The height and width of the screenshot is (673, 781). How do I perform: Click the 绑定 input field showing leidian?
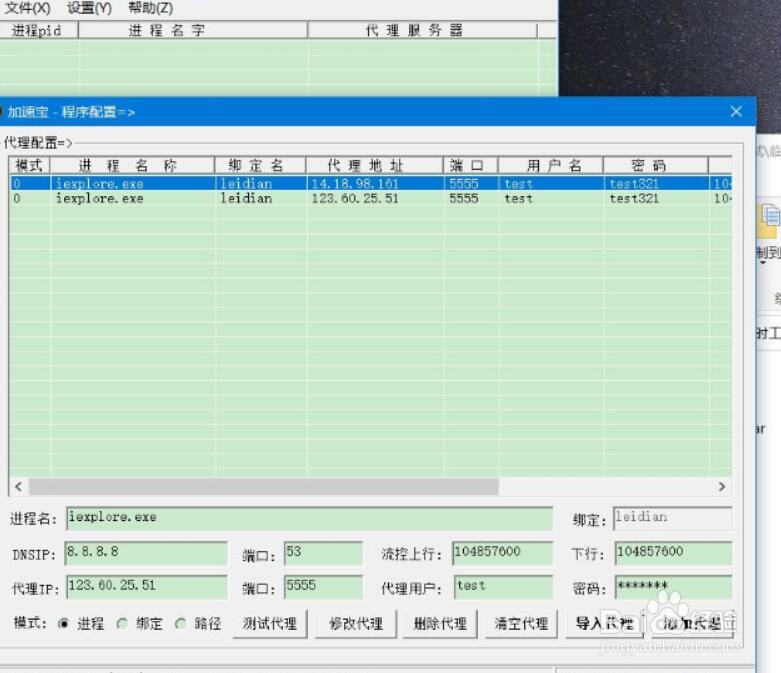coord(673,518)
